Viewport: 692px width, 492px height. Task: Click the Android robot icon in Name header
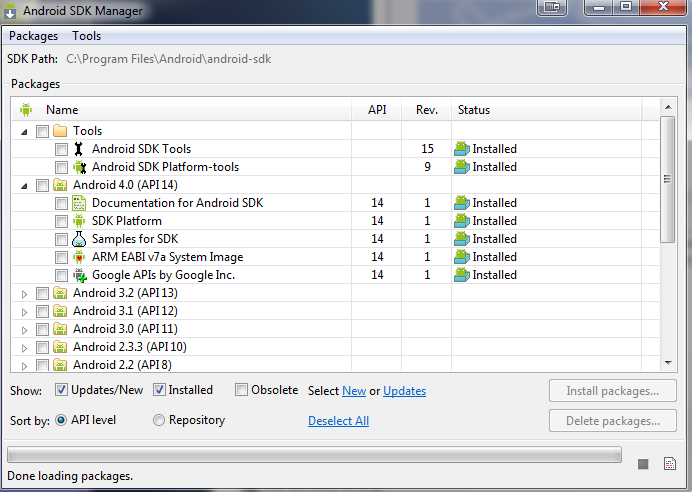point(26,110)
